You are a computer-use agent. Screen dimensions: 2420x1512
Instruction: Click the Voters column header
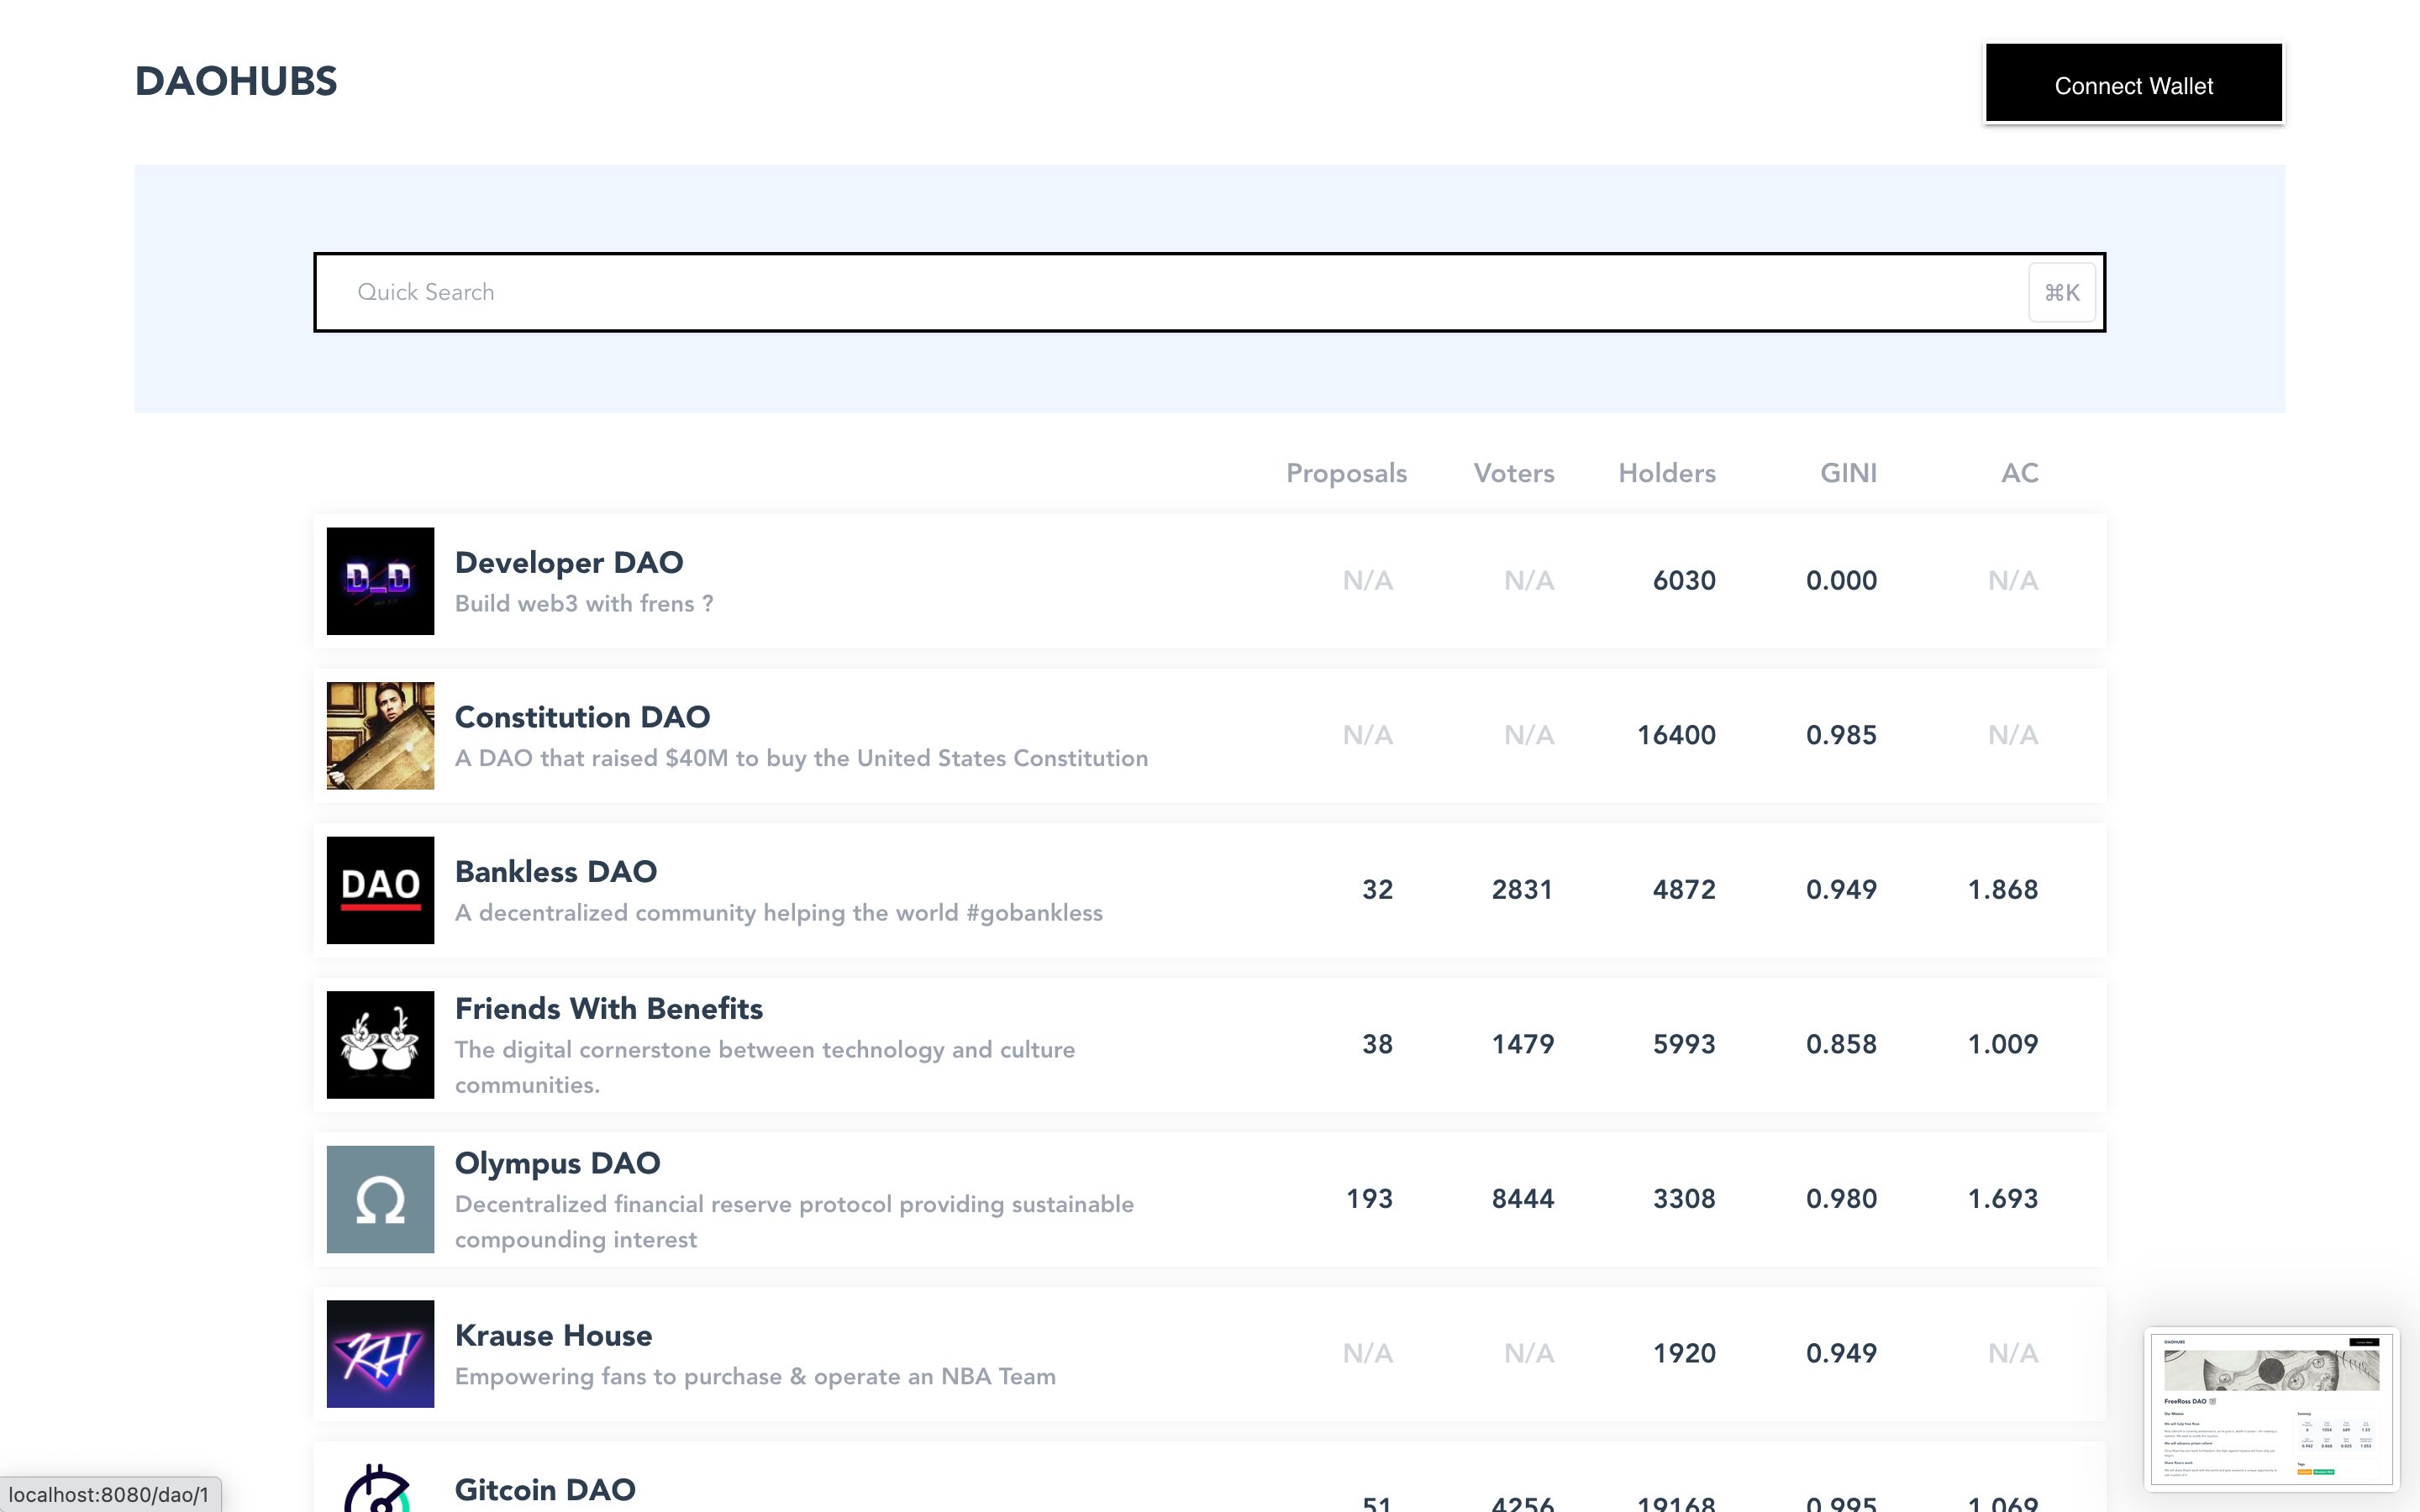[1514, 473]
